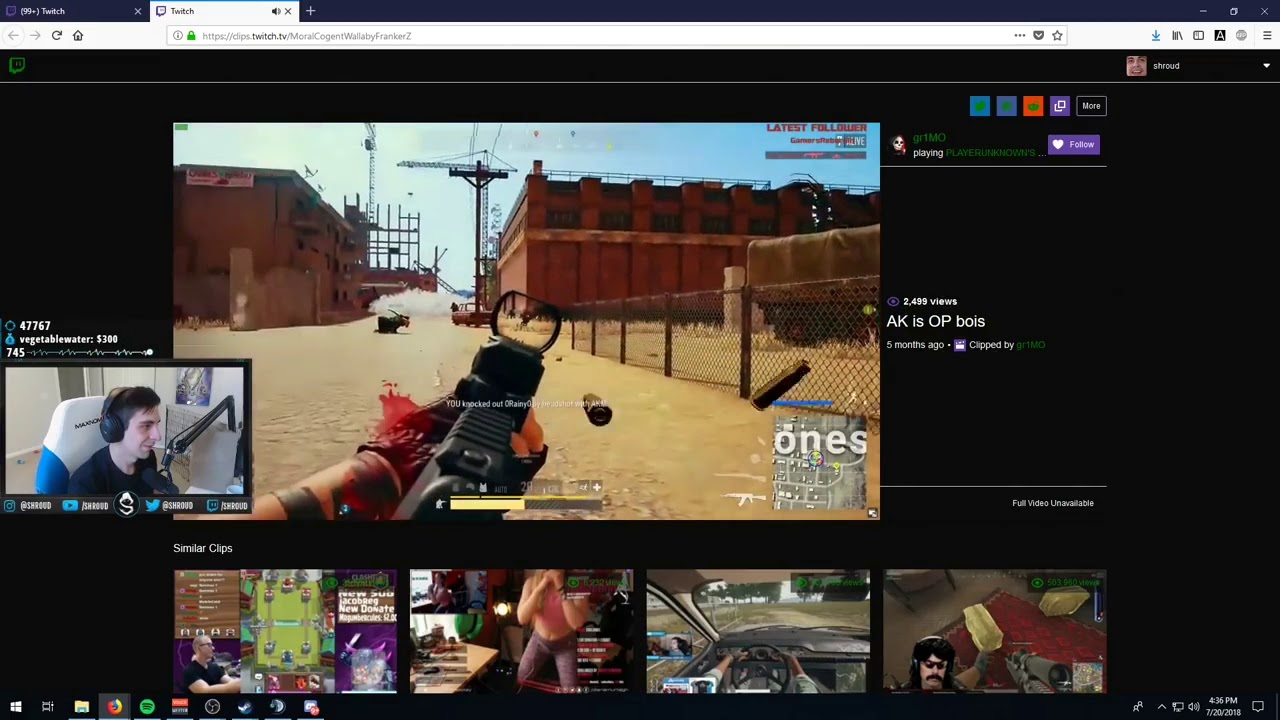Copy the clip link with the purple icon
Screen dimensions: 1280x720
(x=1060, y=106)
